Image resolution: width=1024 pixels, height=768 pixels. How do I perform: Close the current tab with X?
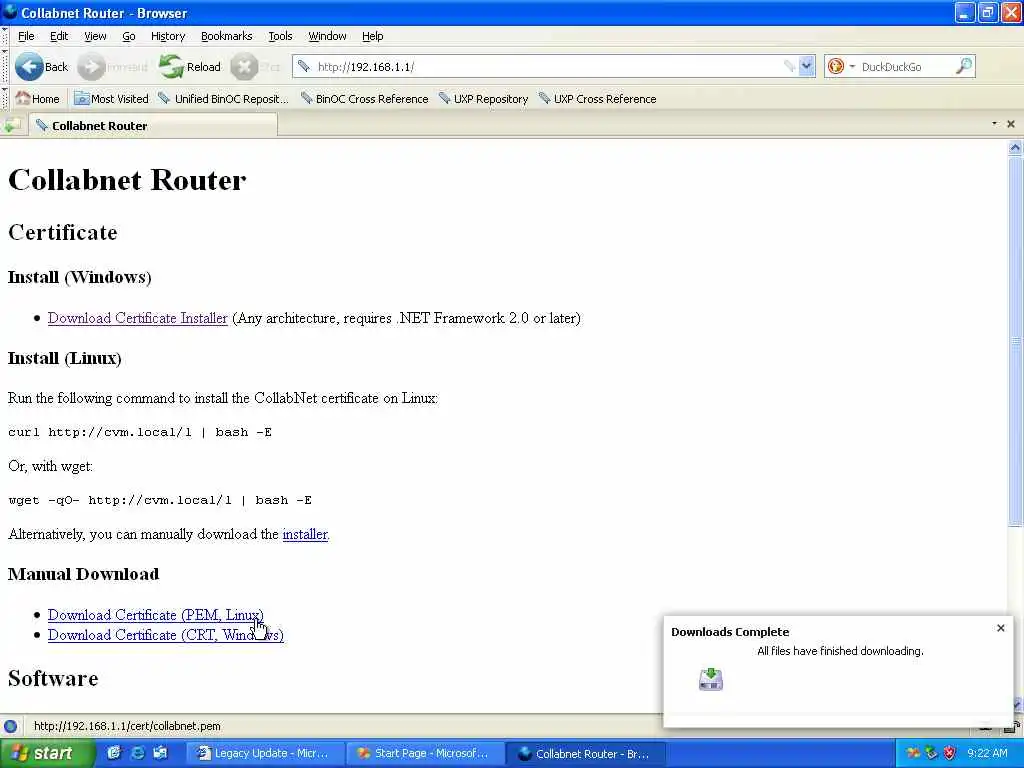(x=1011, y=123)
